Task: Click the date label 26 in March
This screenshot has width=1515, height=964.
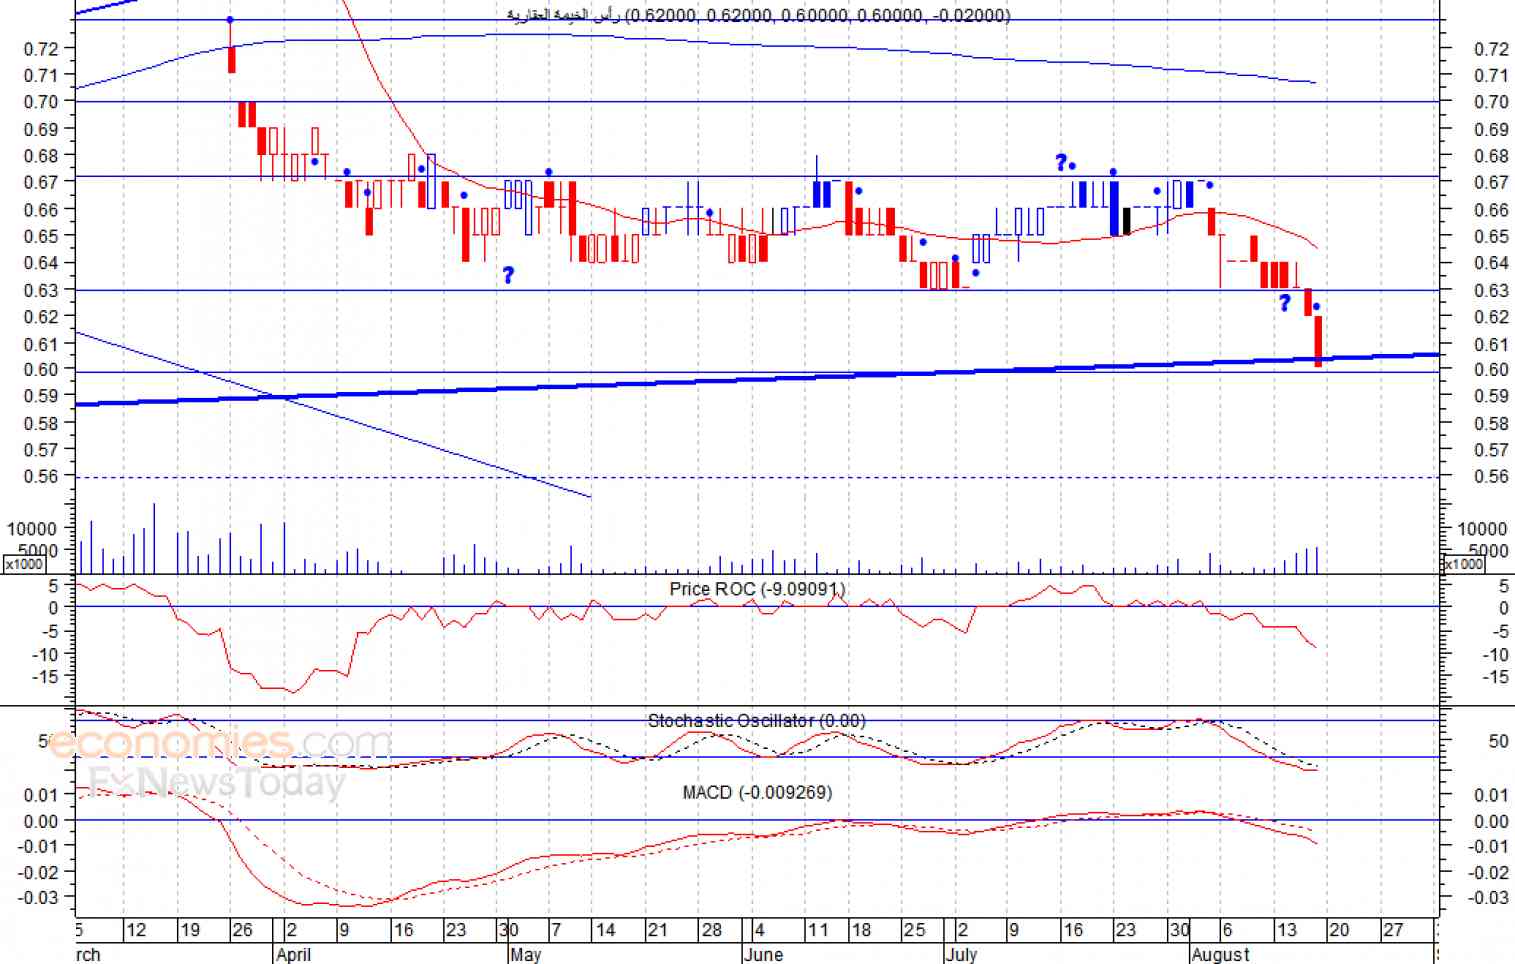Action: pyautogui.click(x=242, y=930)
